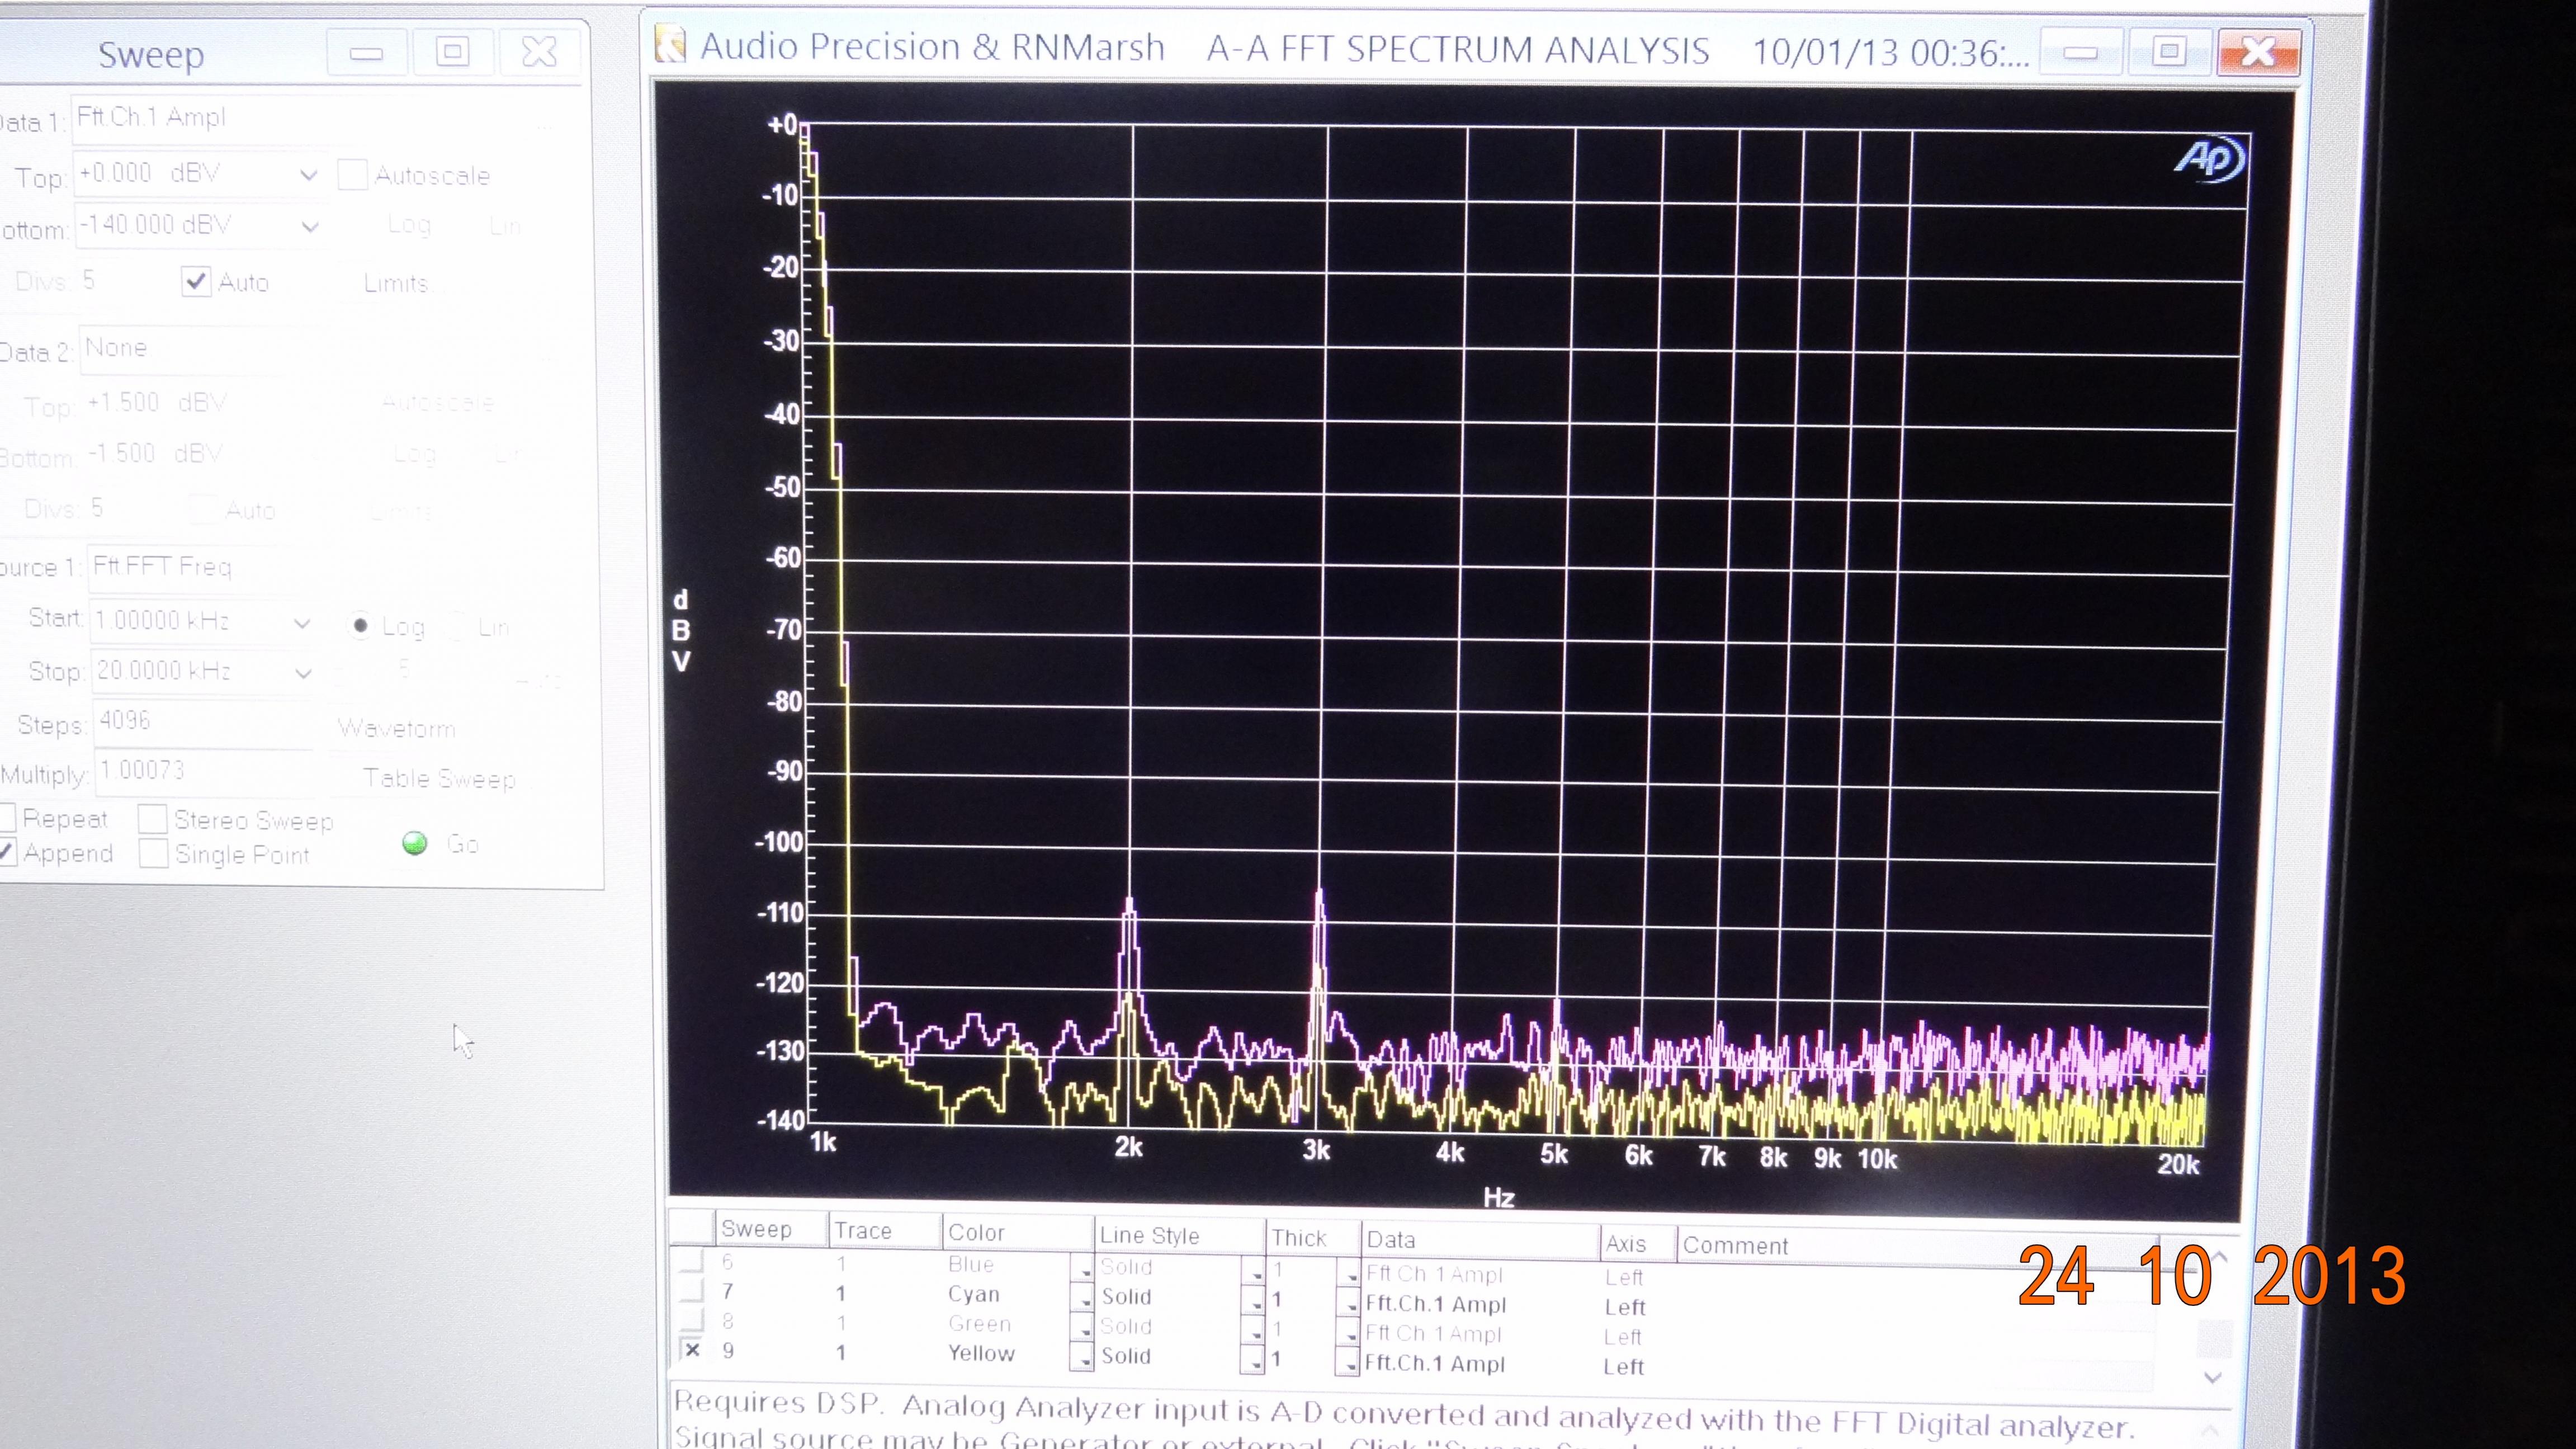The image size is (2576, 1449).
Task: Toggle visibility checkbox of sweep 9 Yellow trace
Action: 692,1350
